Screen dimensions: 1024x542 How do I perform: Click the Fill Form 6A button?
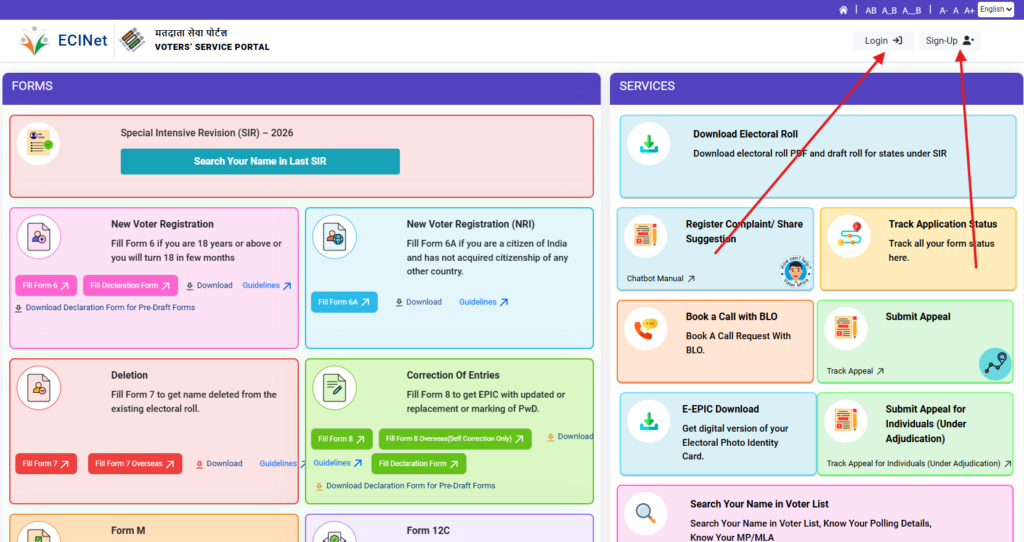pyautogui.click(x=344, y=302)
